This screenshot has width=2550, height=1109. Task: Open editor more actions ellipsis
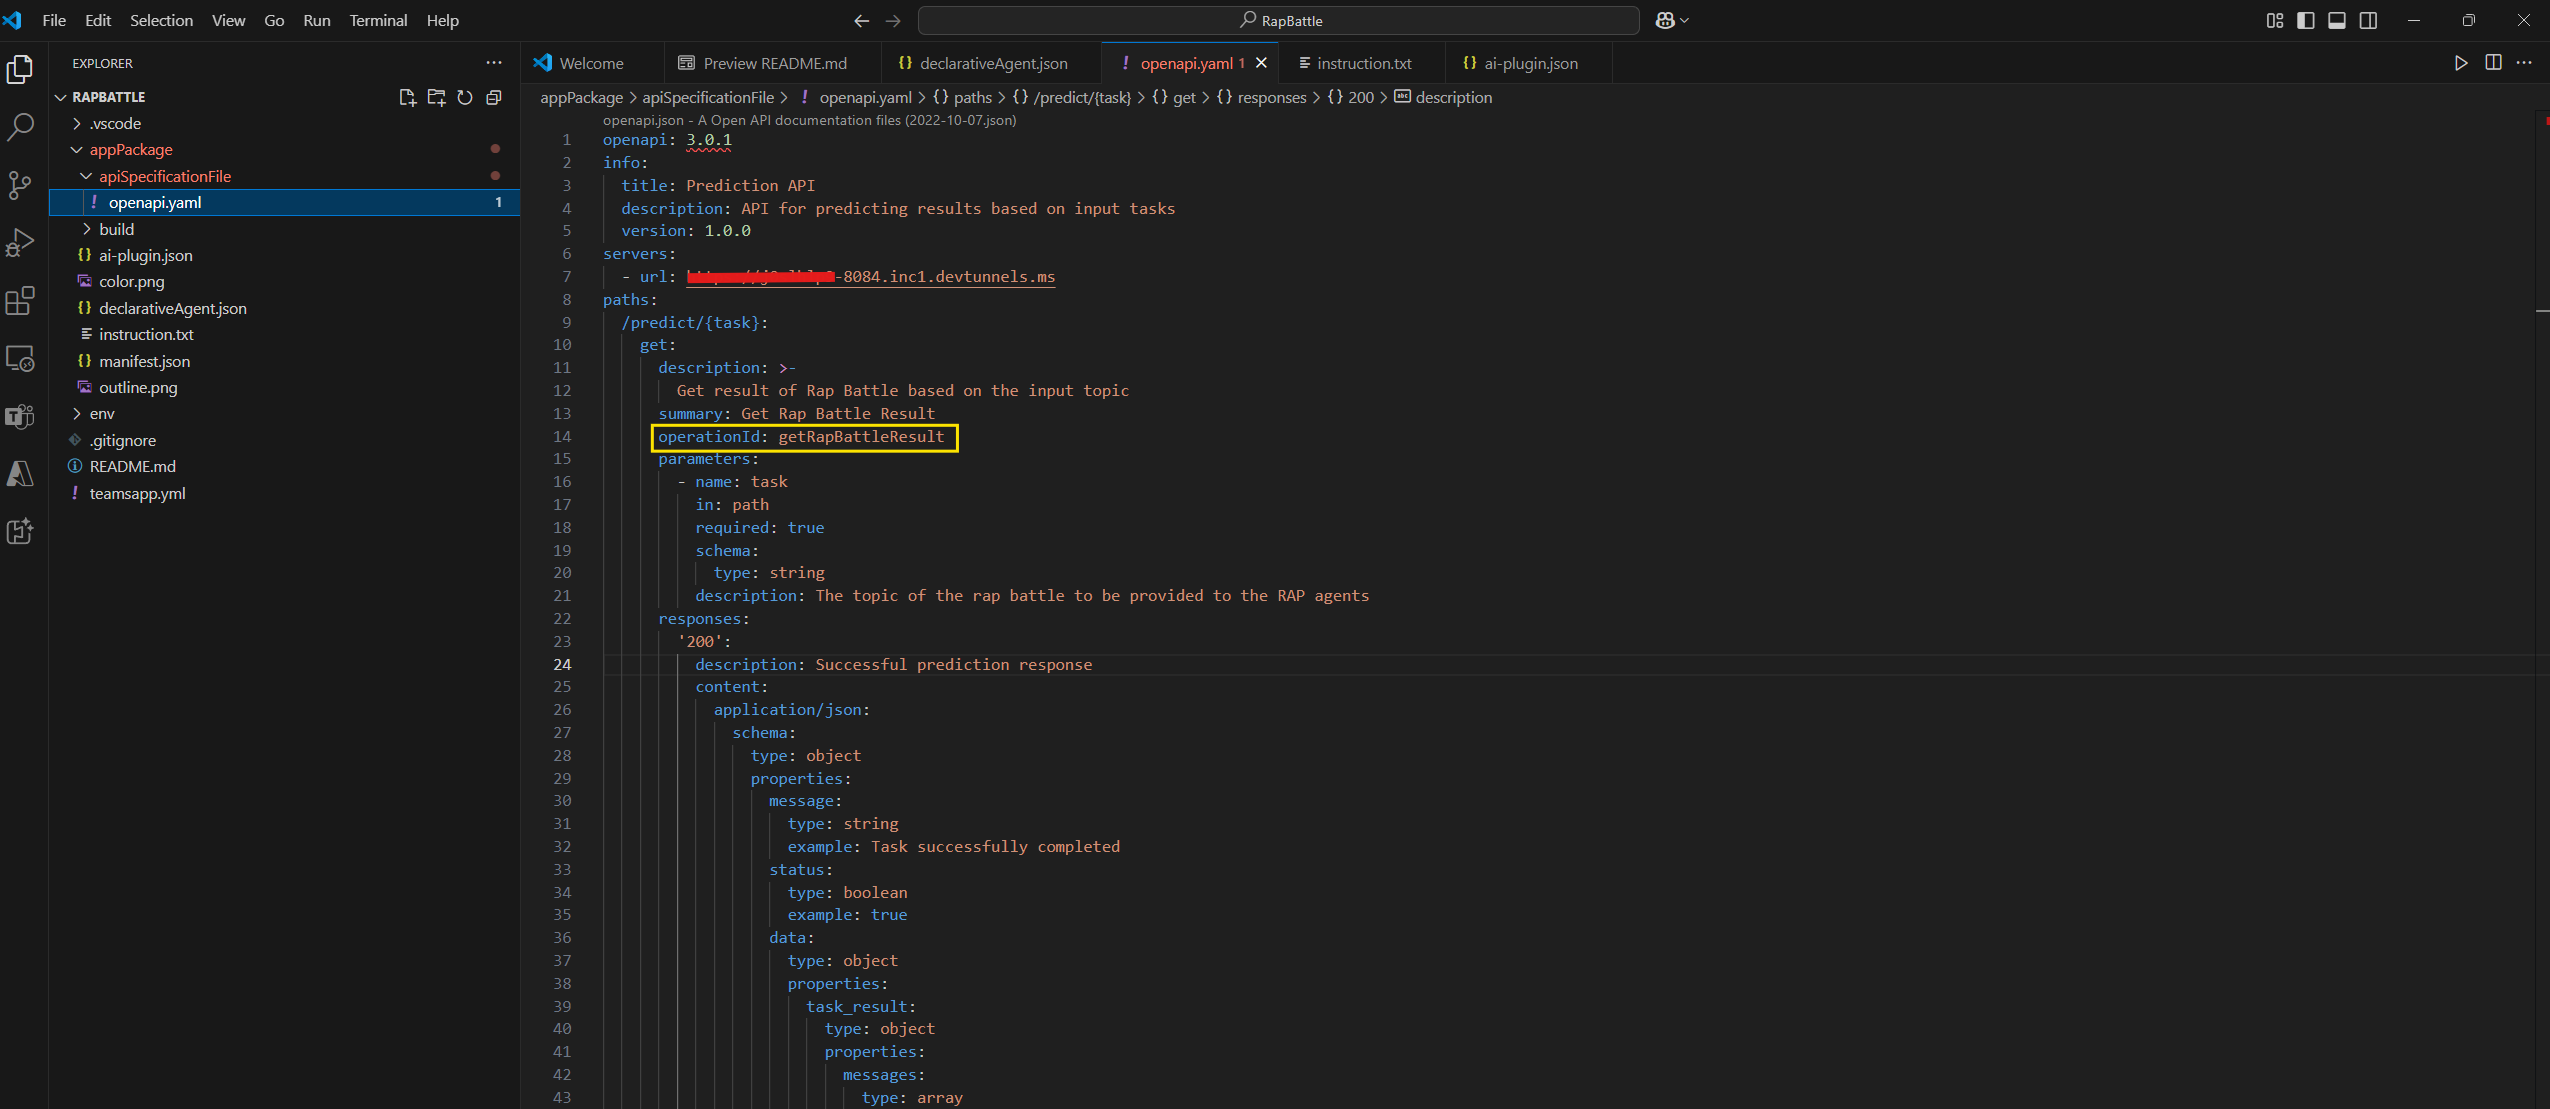(2524, 63)
